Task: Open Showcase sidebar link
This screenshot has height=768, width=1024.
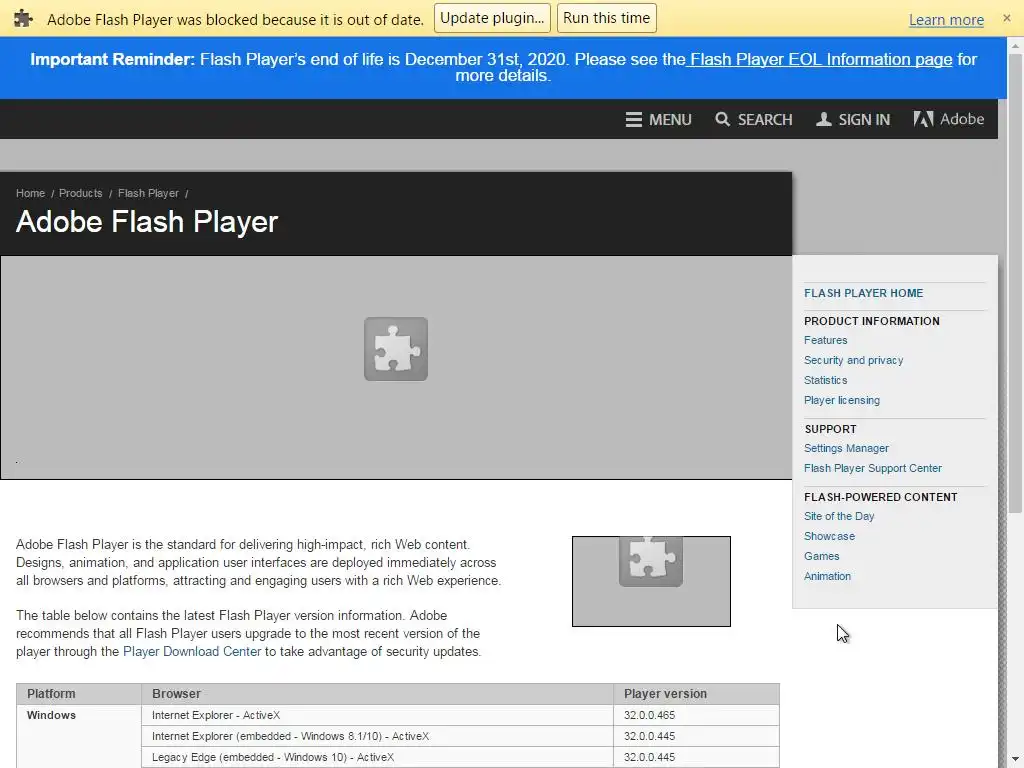Action: tap(829, 536)
